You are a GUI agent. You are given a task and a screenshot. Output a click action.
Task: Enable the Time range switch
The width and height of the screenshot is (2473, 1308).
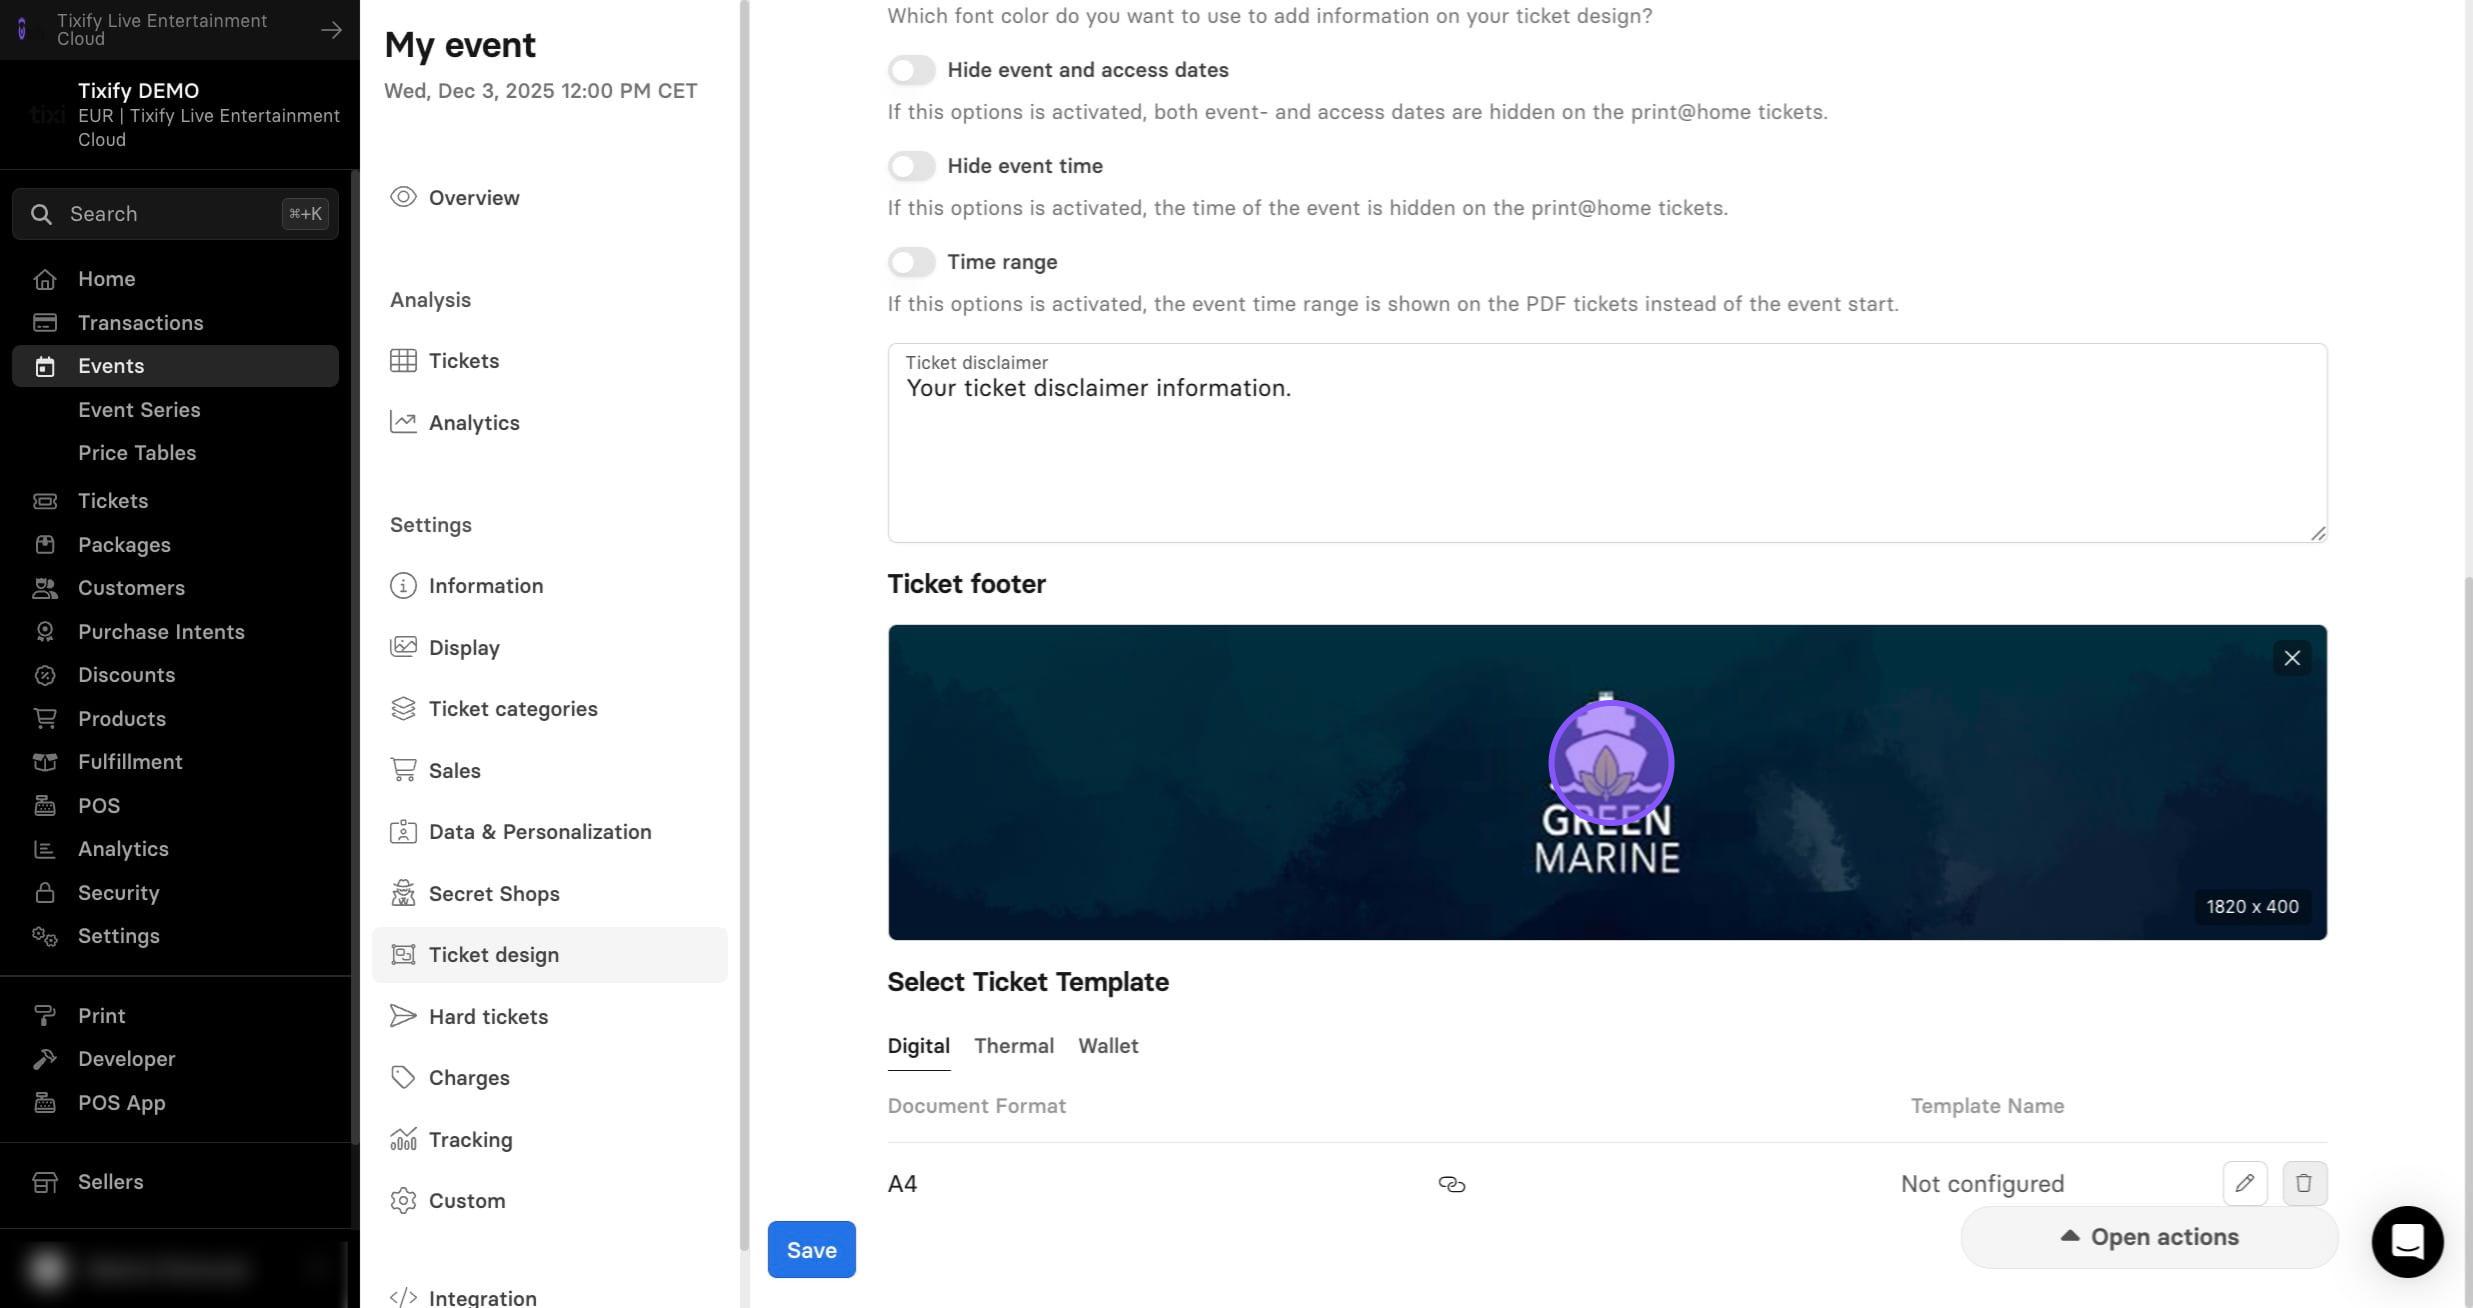pyautogui.click(x=911, y=262)
